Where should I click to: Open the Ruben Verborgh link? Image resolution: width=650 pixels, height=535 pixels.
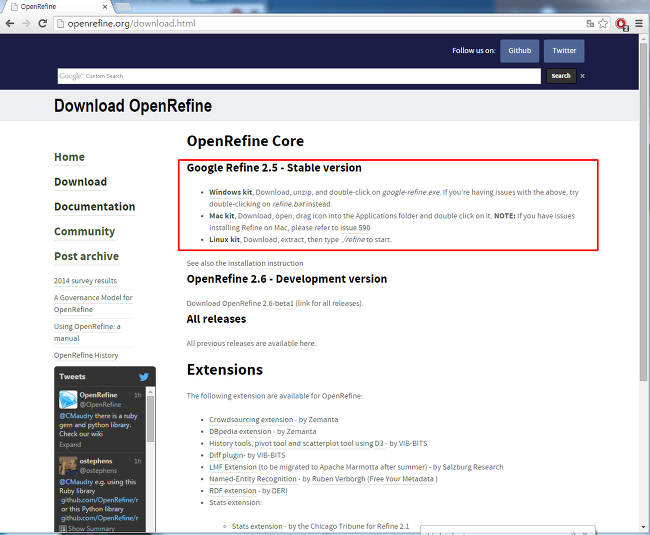[338, 479]
